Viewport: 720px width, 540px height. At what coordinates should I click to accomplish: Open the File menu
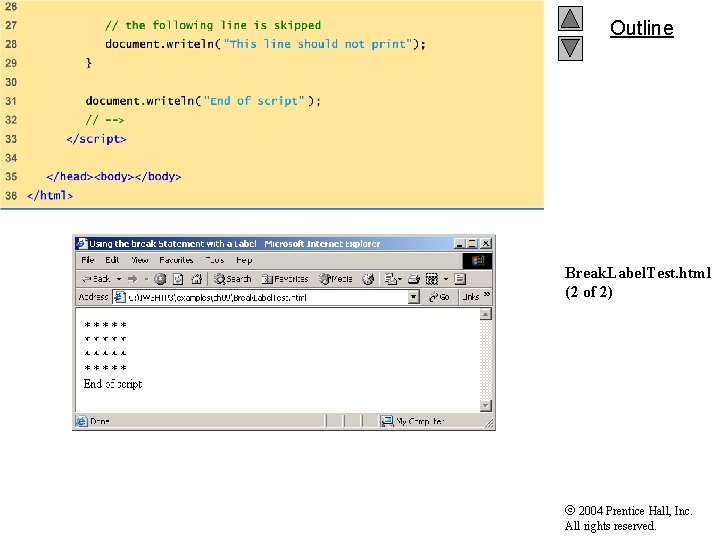(x=88, y=260)
